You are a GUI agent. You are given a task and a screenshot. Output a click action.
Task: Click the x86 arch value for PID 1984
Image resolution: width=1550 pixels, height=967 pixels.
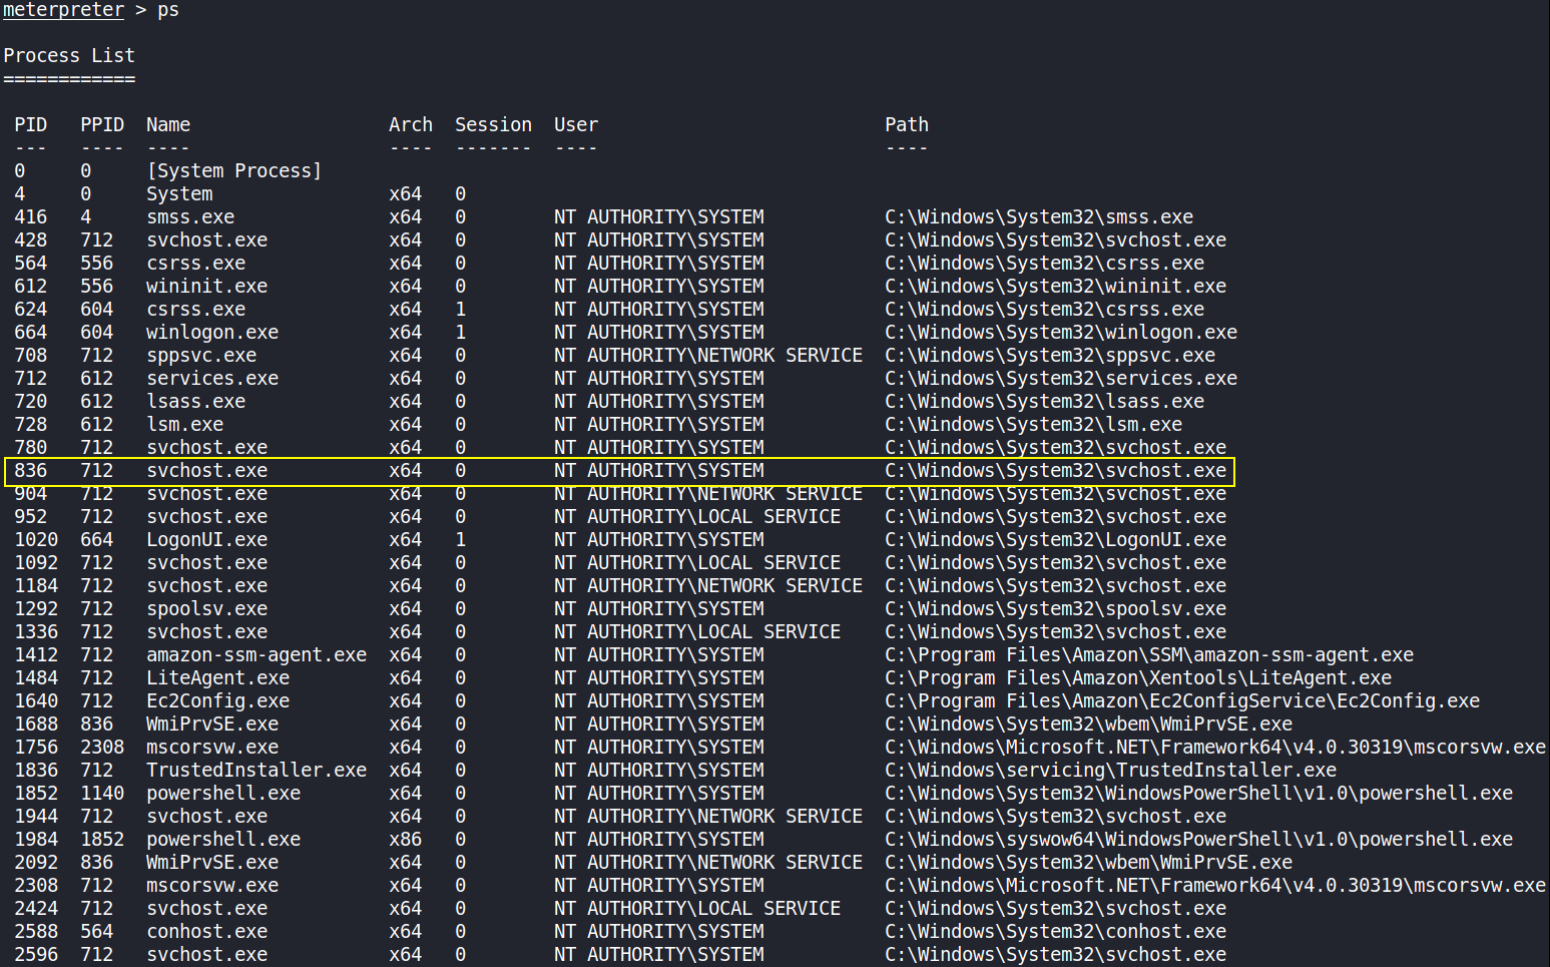point(405,839)
